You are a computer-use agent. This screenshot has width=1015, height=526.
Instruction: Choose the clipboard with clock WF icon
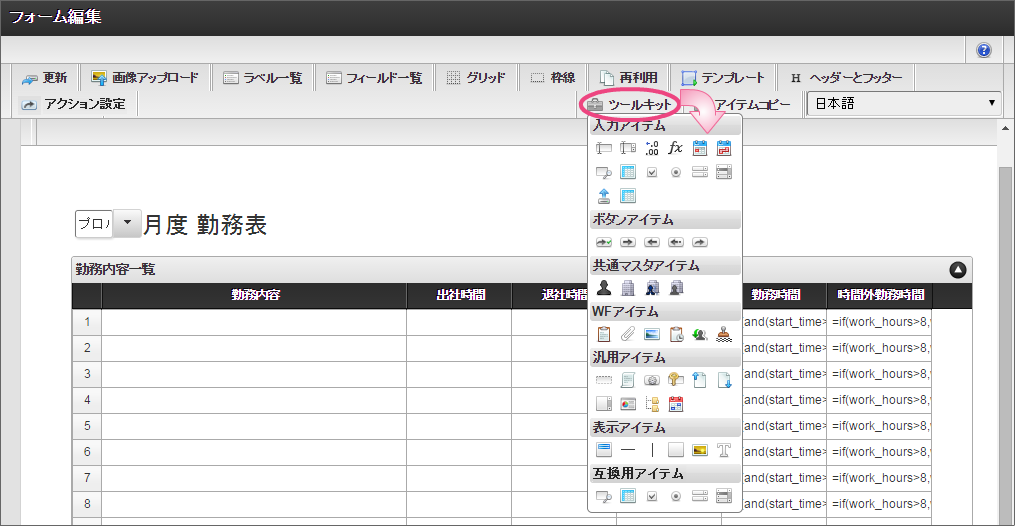coord(676,334)
